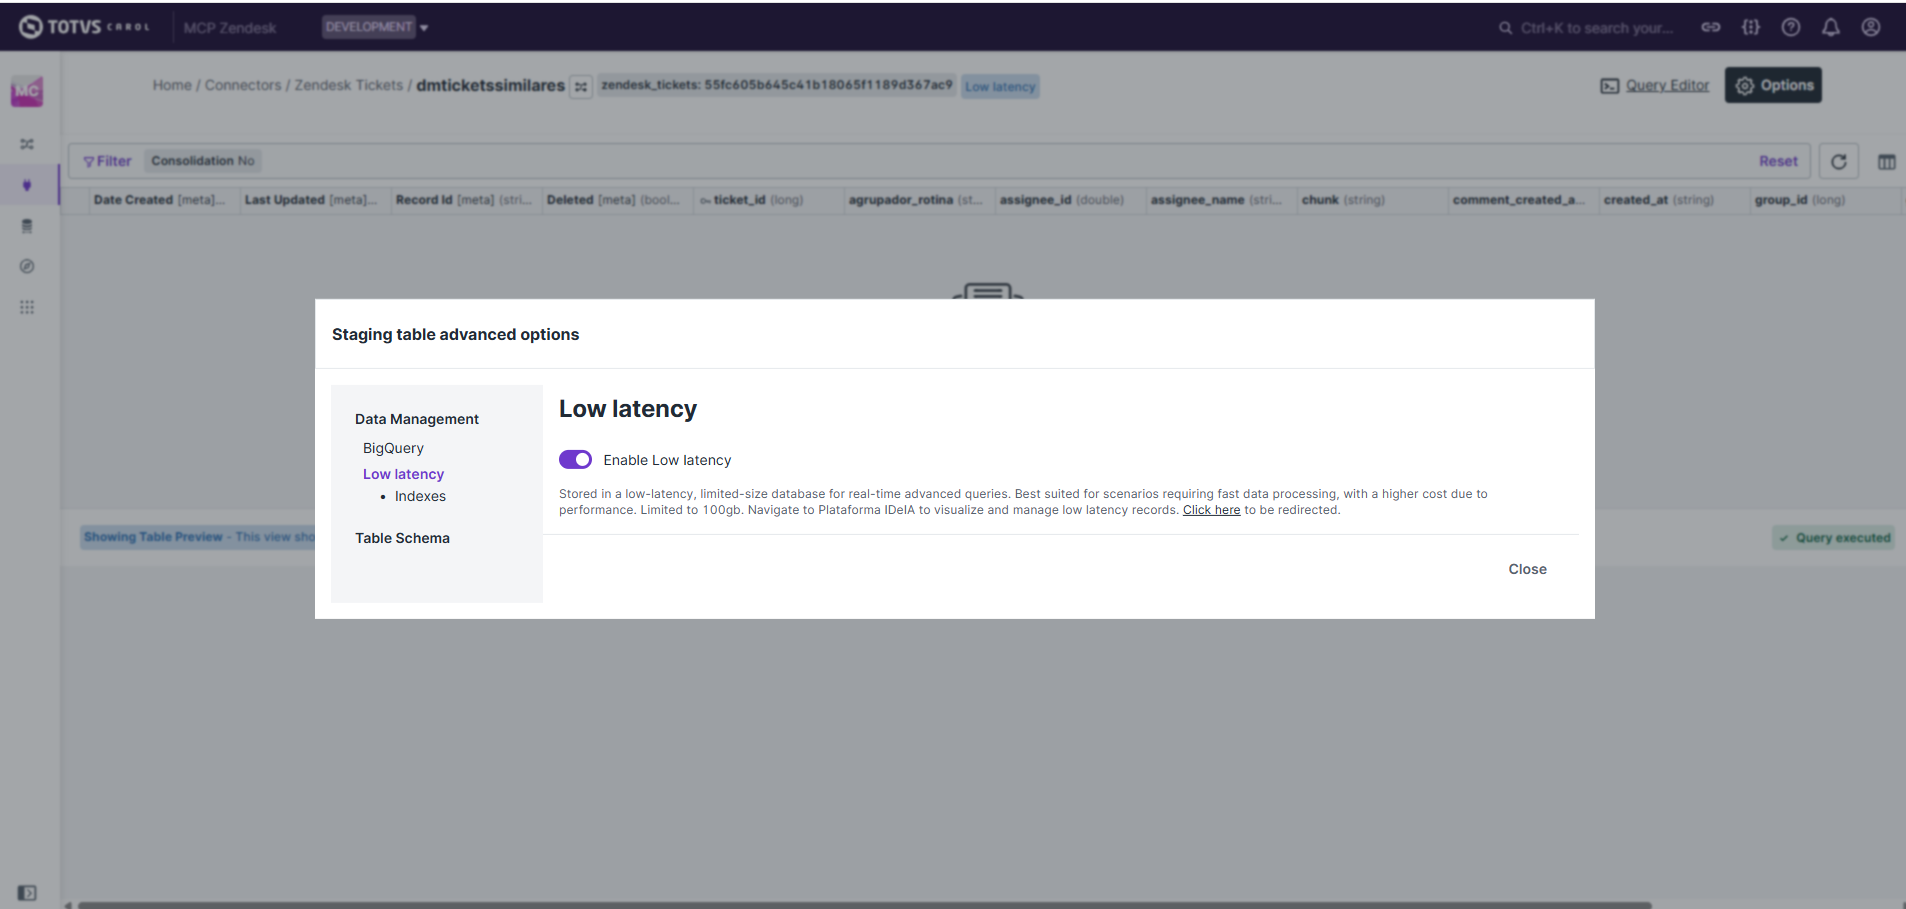Screen dimensions: 1906x909
Task: Open the help question mark icon
Action: pyautogui.click(x=1790, y=28)
